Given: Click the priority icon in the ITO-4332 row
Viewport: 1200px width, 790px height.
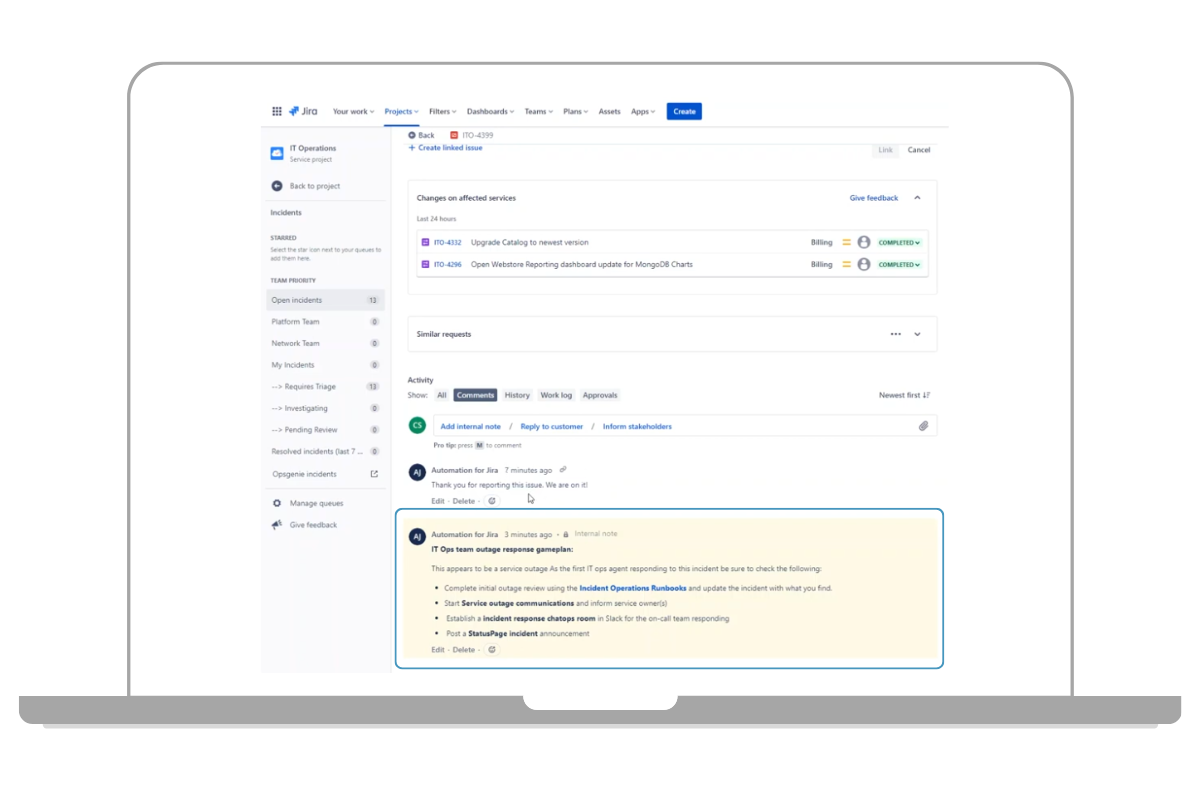Looking at the screenshot, I should [x=846, y=242].
